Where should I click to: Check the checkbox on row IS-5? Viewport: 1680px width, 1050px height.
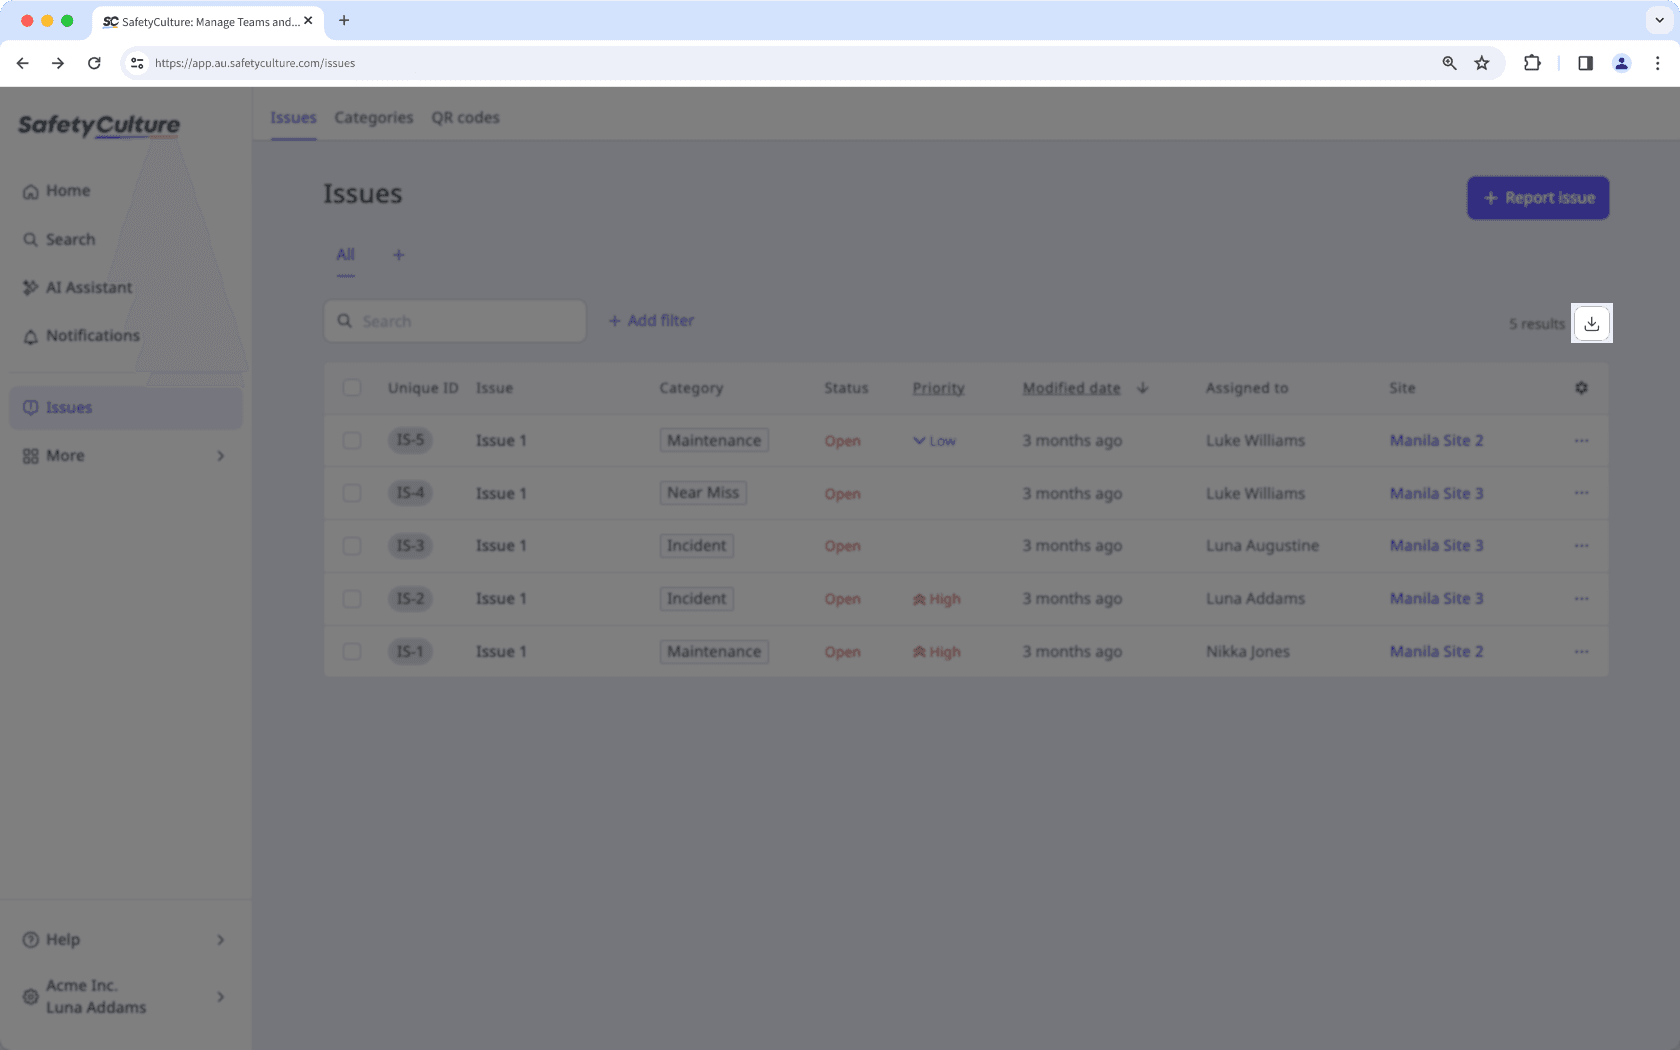(x=352, y=440)
